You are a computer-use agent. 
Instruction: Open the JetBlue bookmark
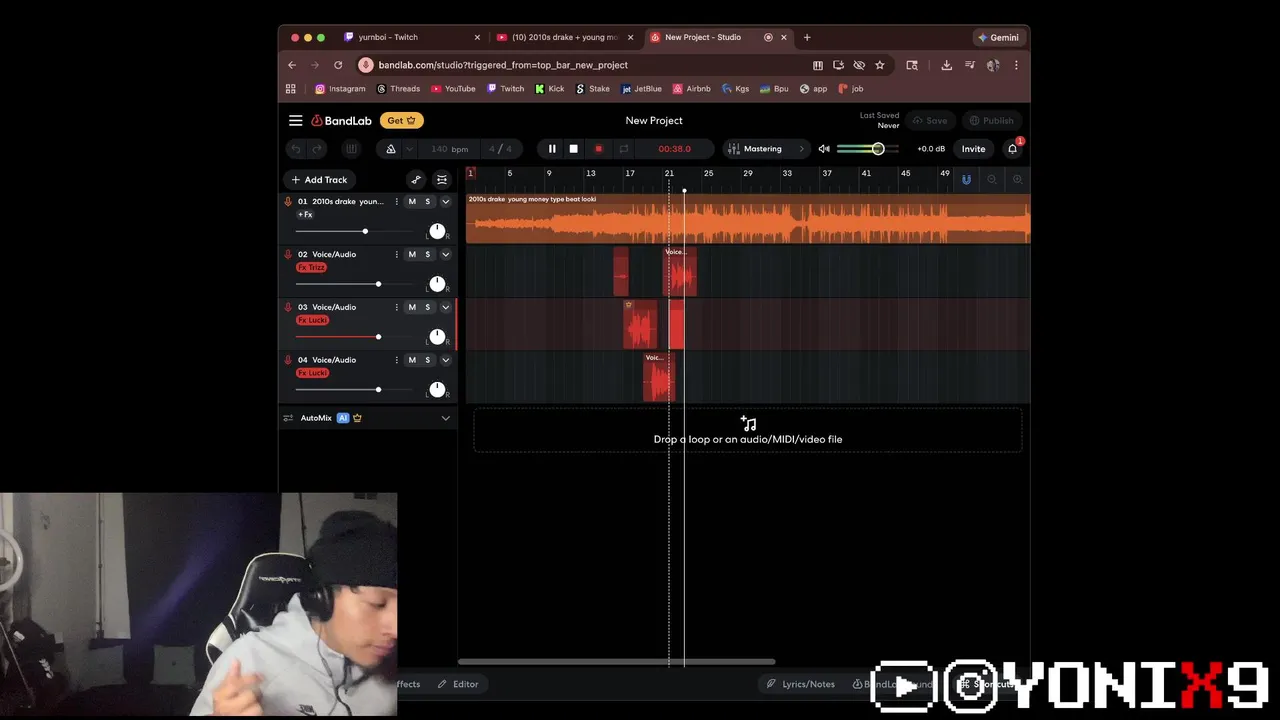click(642, 89)
